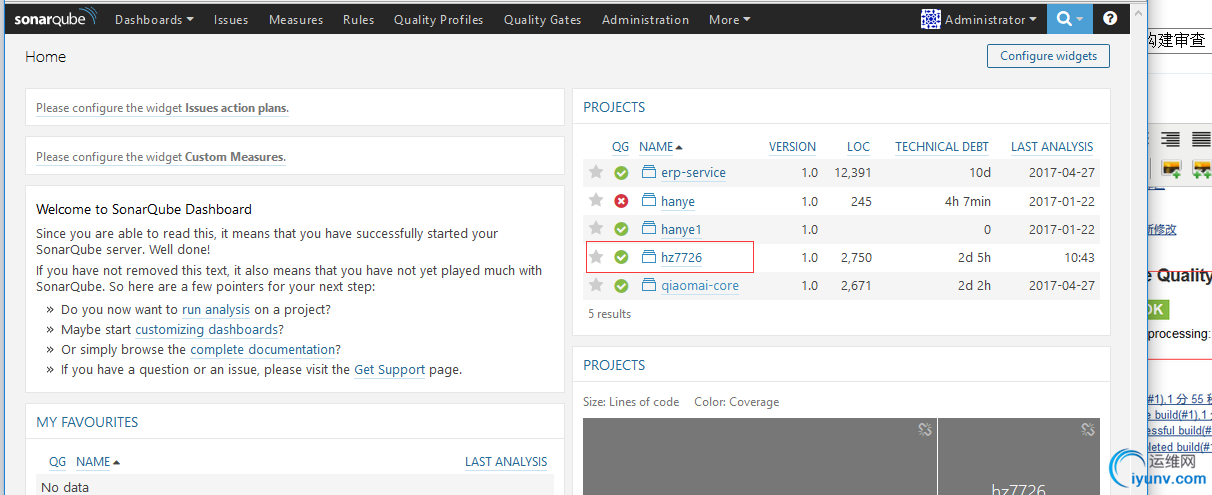Image resolution: width=1212 pixels, height=495 pixels.
Task: Click the Issues action plans widget notice
Action: pyautogui.click(x=162, y=108)
